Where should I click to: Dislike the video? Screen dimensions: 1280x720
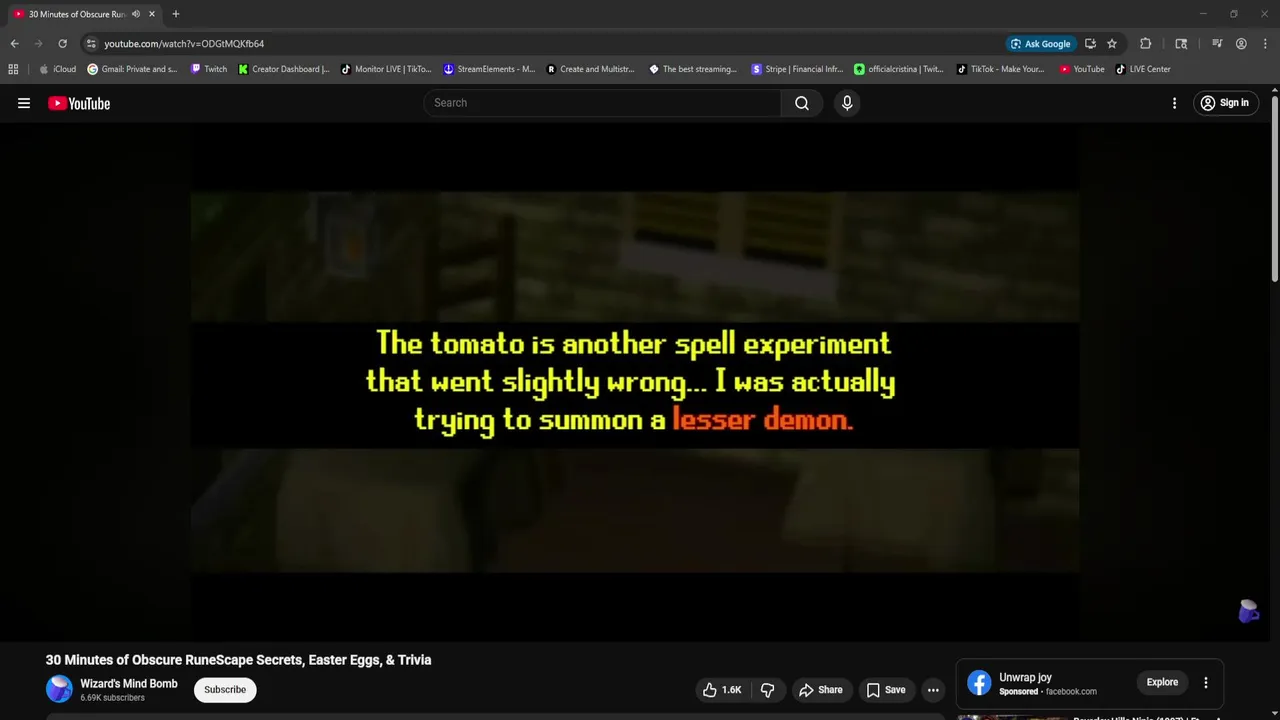[x=768, y=690]
